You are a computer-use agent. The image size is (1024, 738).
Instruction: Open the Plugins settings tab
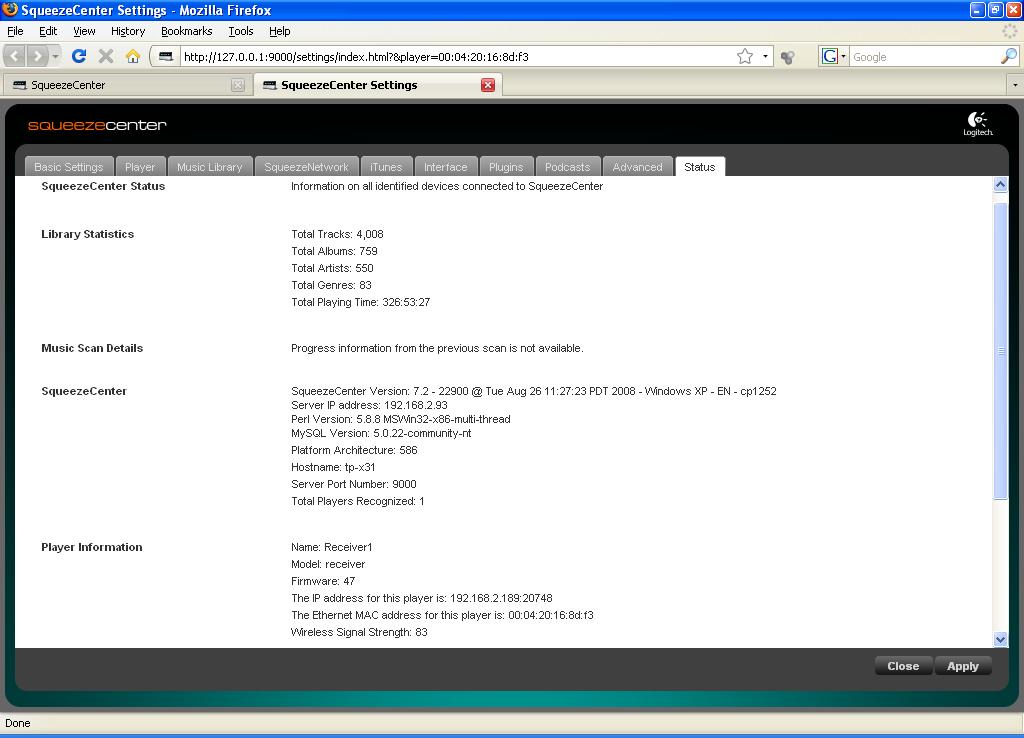tap(506, 167)
